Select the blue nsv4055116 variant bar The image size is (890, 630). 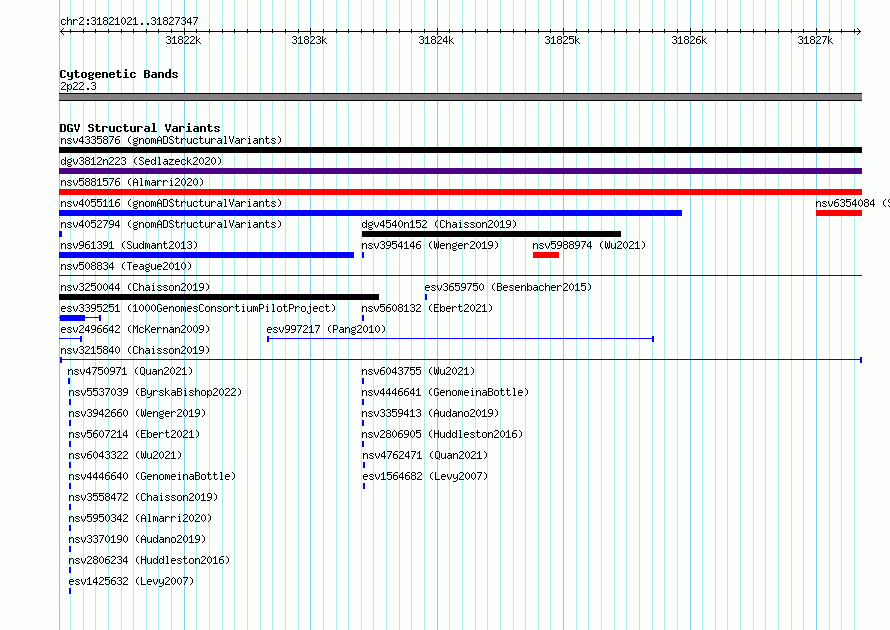[371, 213]
